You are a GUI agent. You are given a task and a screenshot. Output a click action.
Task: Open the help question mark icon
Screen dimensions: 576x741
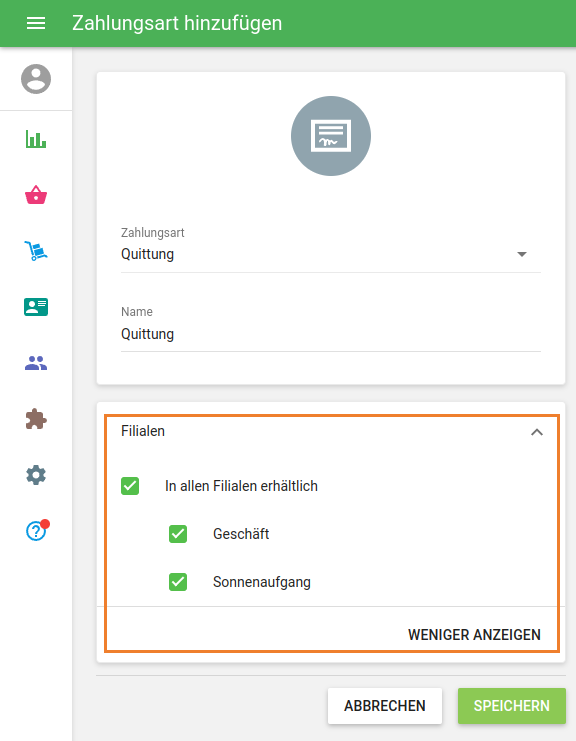pos(37,530)
